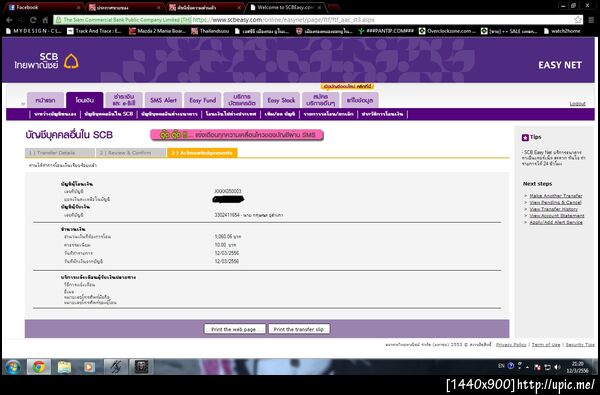Click Term of Use footer link
This screenshot has width=600, height=395.
(546, 344)
